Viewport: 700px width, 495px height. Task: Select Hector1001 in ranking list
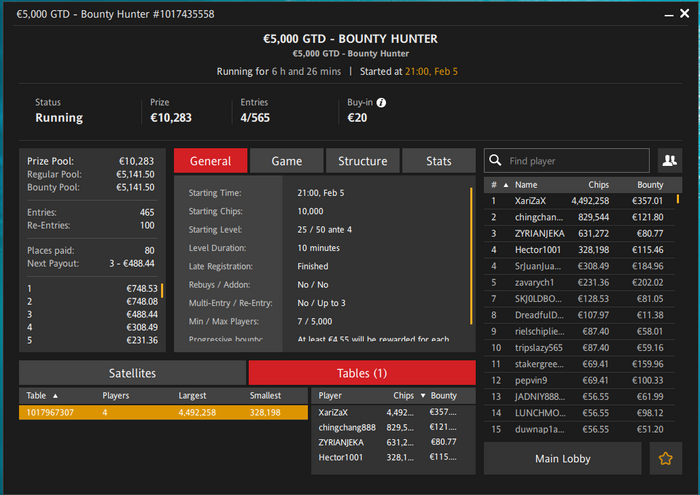579,250
